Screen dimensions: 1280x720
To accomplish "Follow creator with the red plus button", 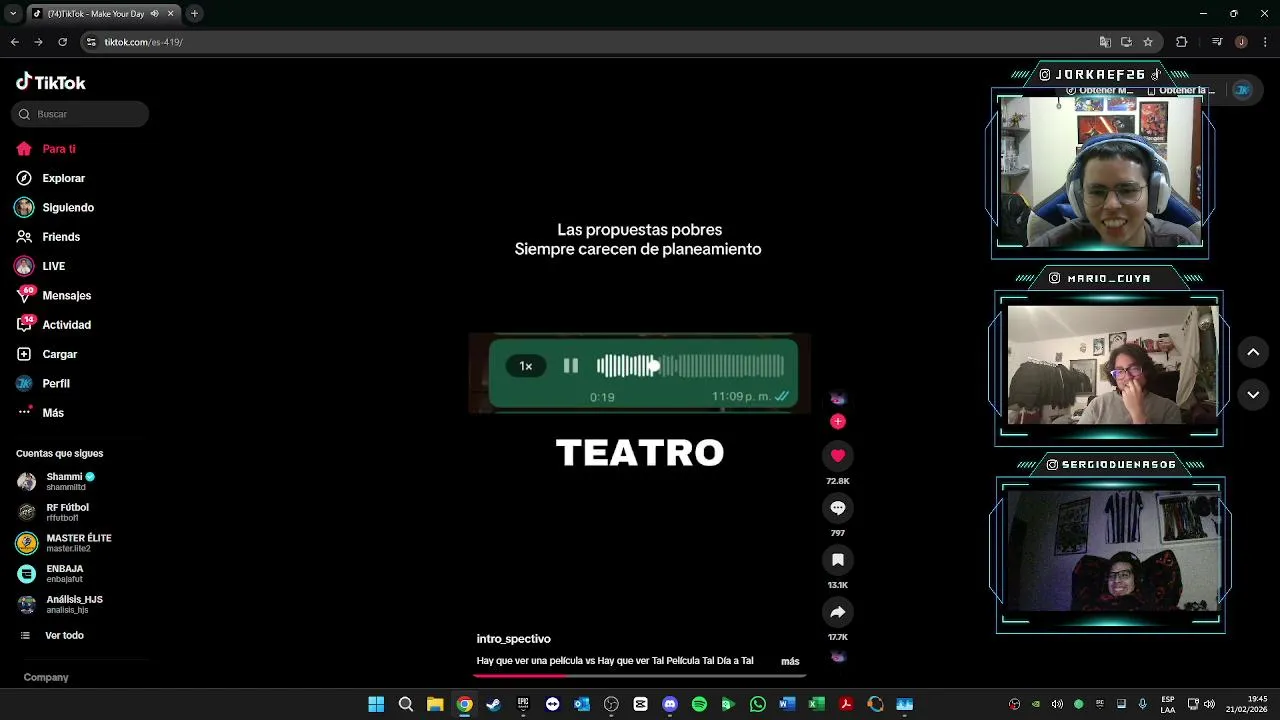I will 838,421.
